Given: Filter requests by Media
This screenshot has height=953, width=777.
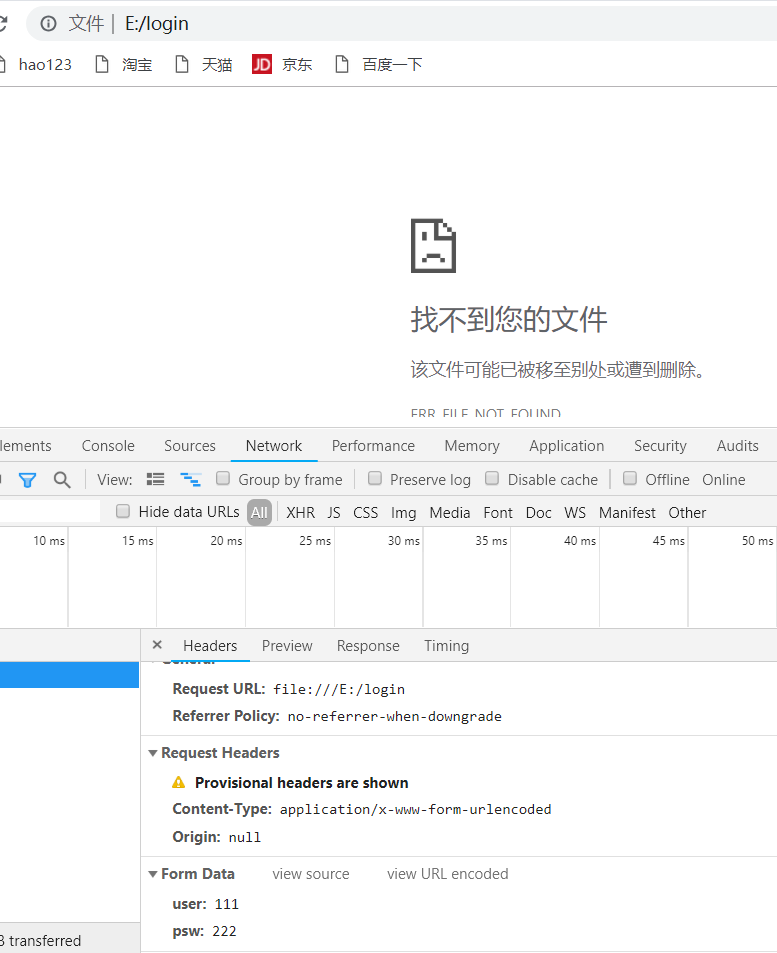Looking at the screenshot, I should point(450,512).
